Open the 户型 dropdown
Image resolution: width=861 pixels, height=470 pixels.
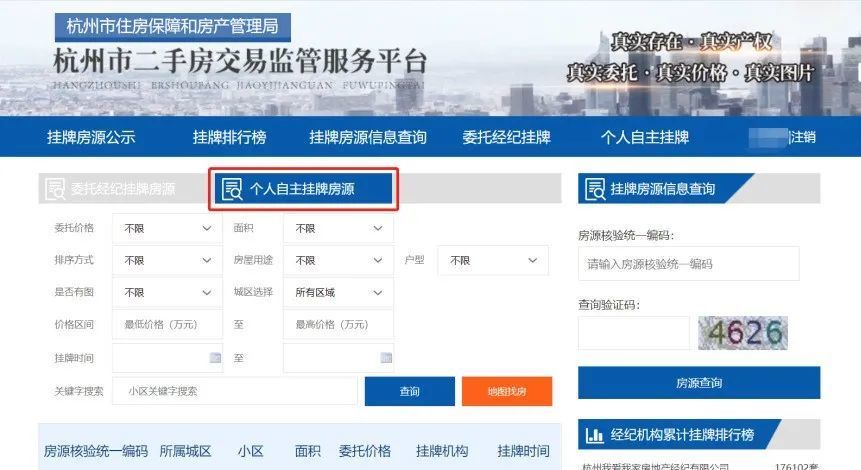click(x=493, y=260)
